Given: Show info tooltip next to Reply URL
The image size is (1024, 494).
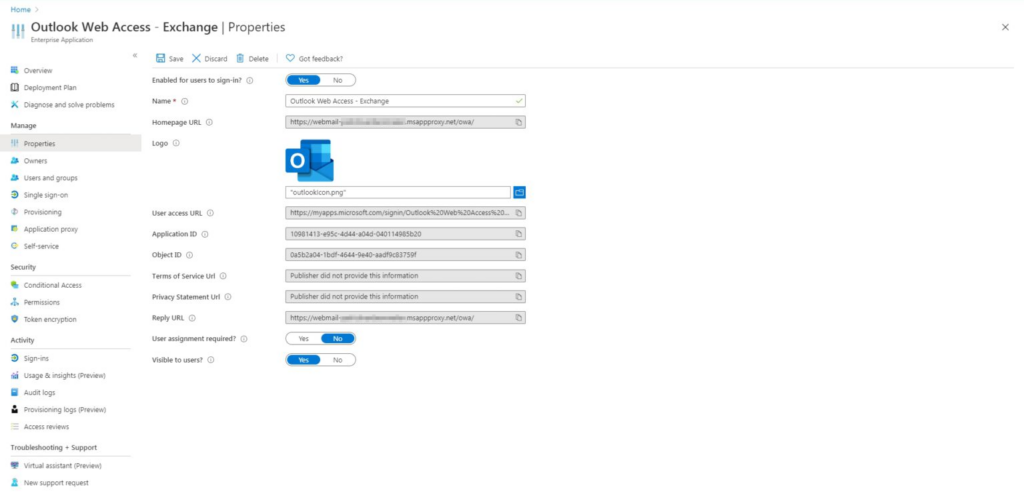Looking at the screenshot, I should (x=193, y=318).
